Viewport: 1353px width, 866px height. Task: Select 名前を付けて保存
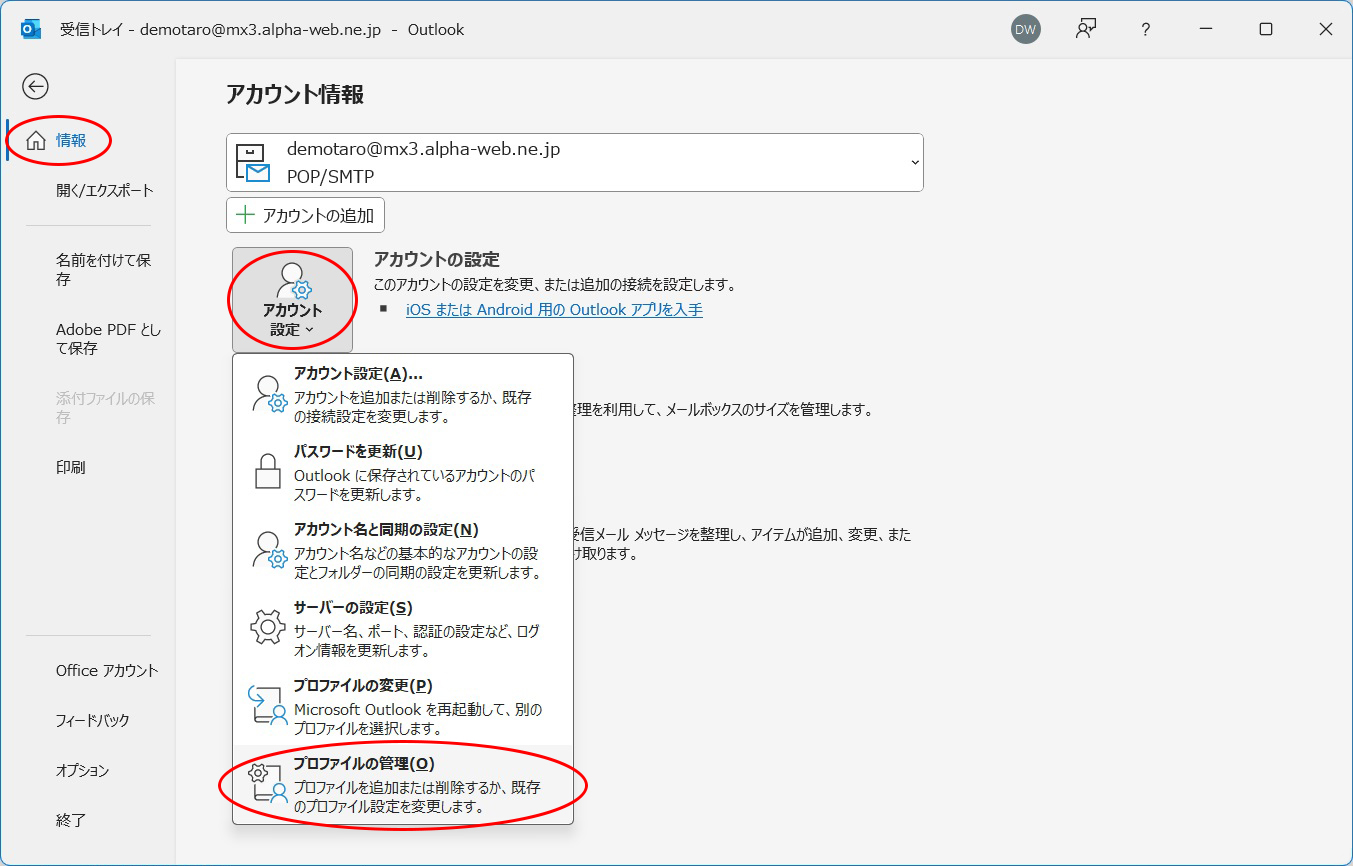104,270
